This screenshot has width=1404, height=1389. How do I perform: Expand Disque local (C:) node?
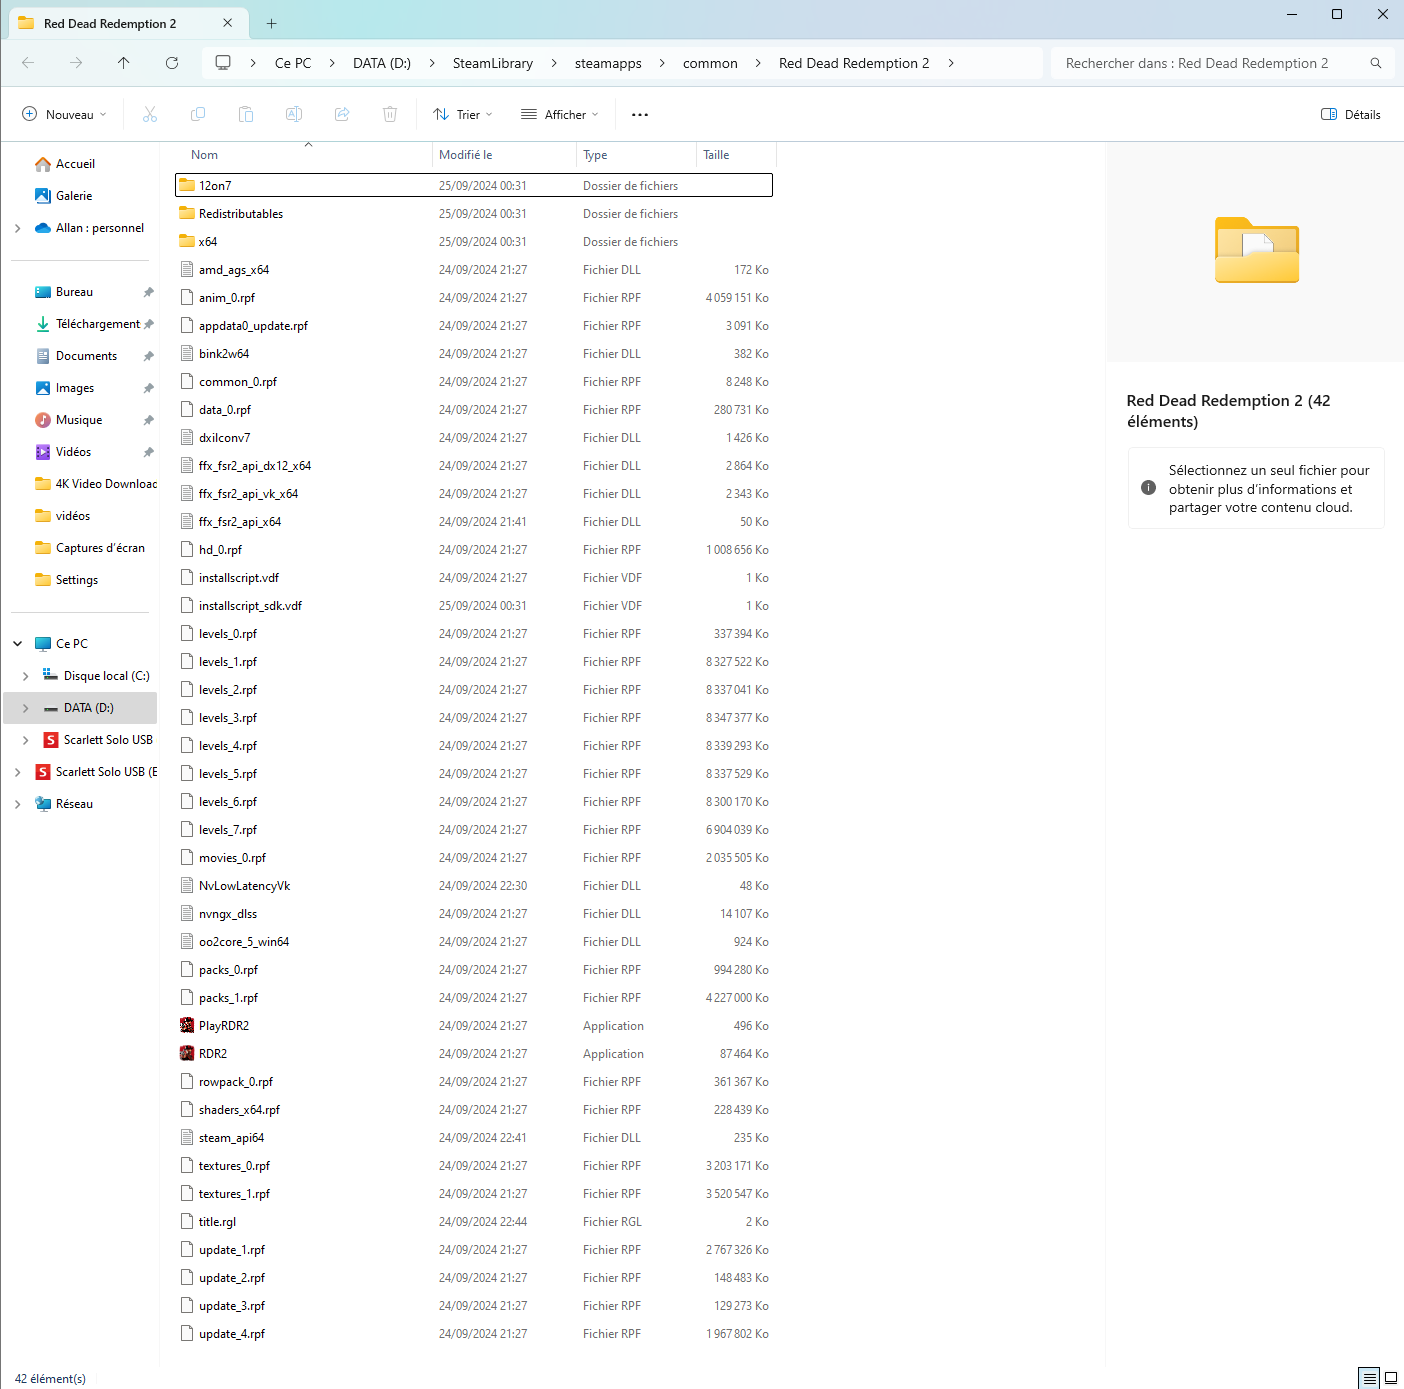pyautogui.click(x=26, y=676)
